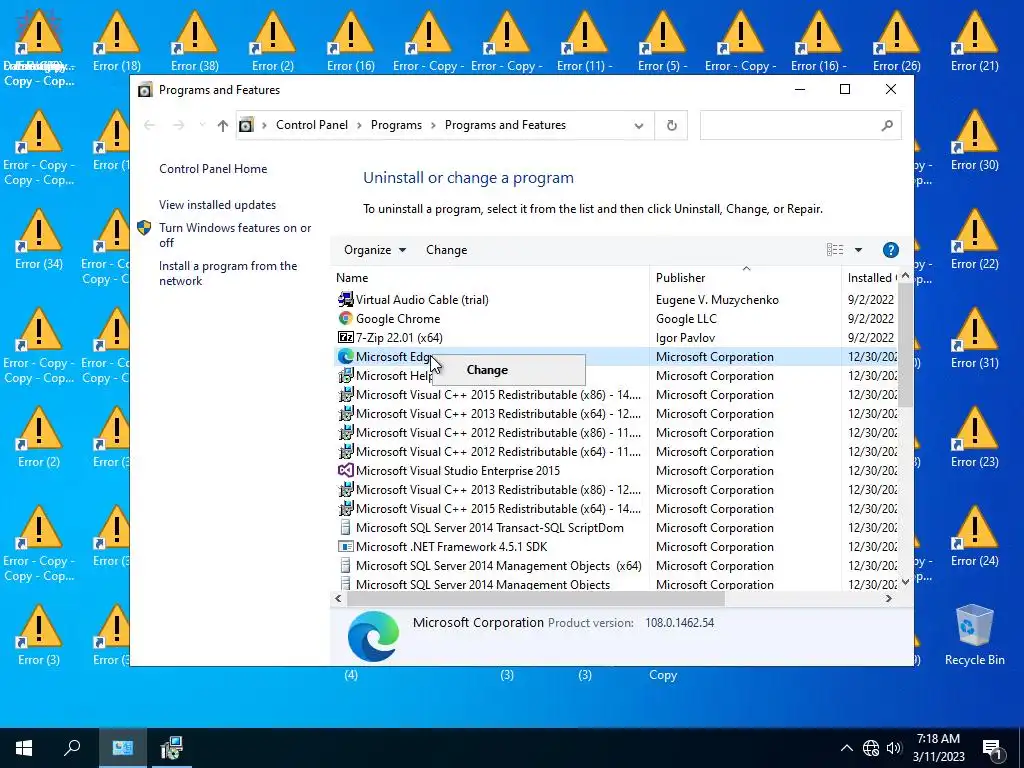Click the chevron after Programs in breadcrumb
Screen dimensions: 1024x768
(433, 125)
